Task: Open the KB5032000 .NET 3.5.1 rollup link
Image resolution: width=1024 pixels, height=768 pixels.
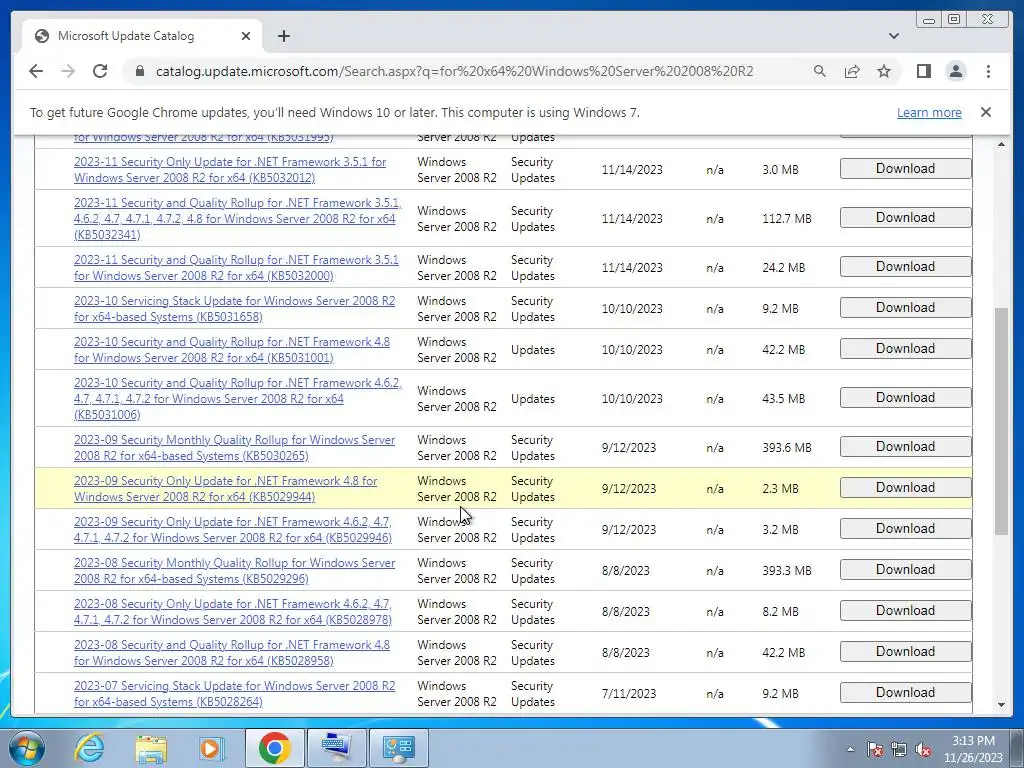Action: click(236, 268)
